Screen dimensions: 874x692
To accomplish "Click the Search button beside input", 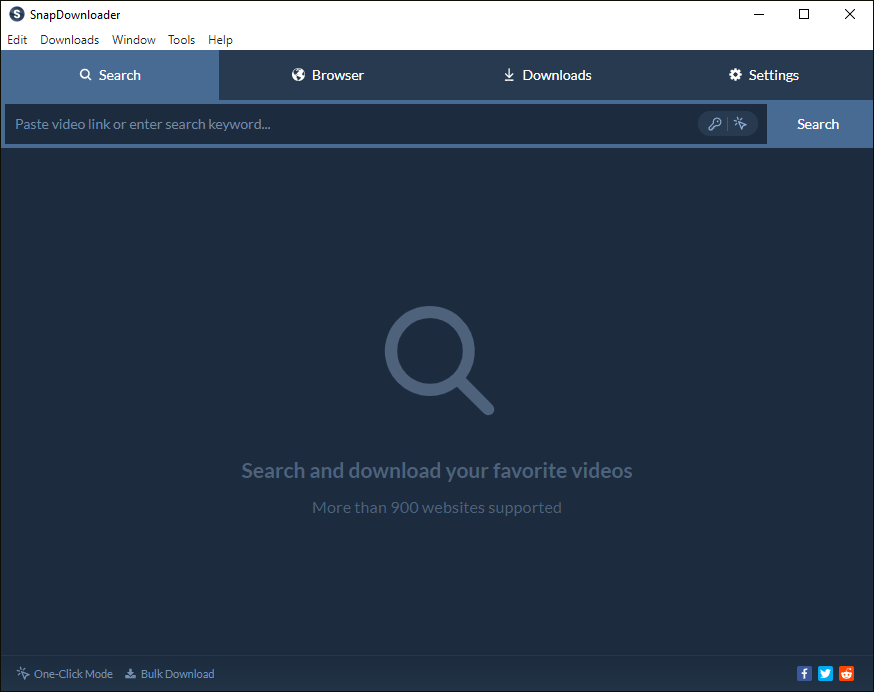I will coord(818,124).
